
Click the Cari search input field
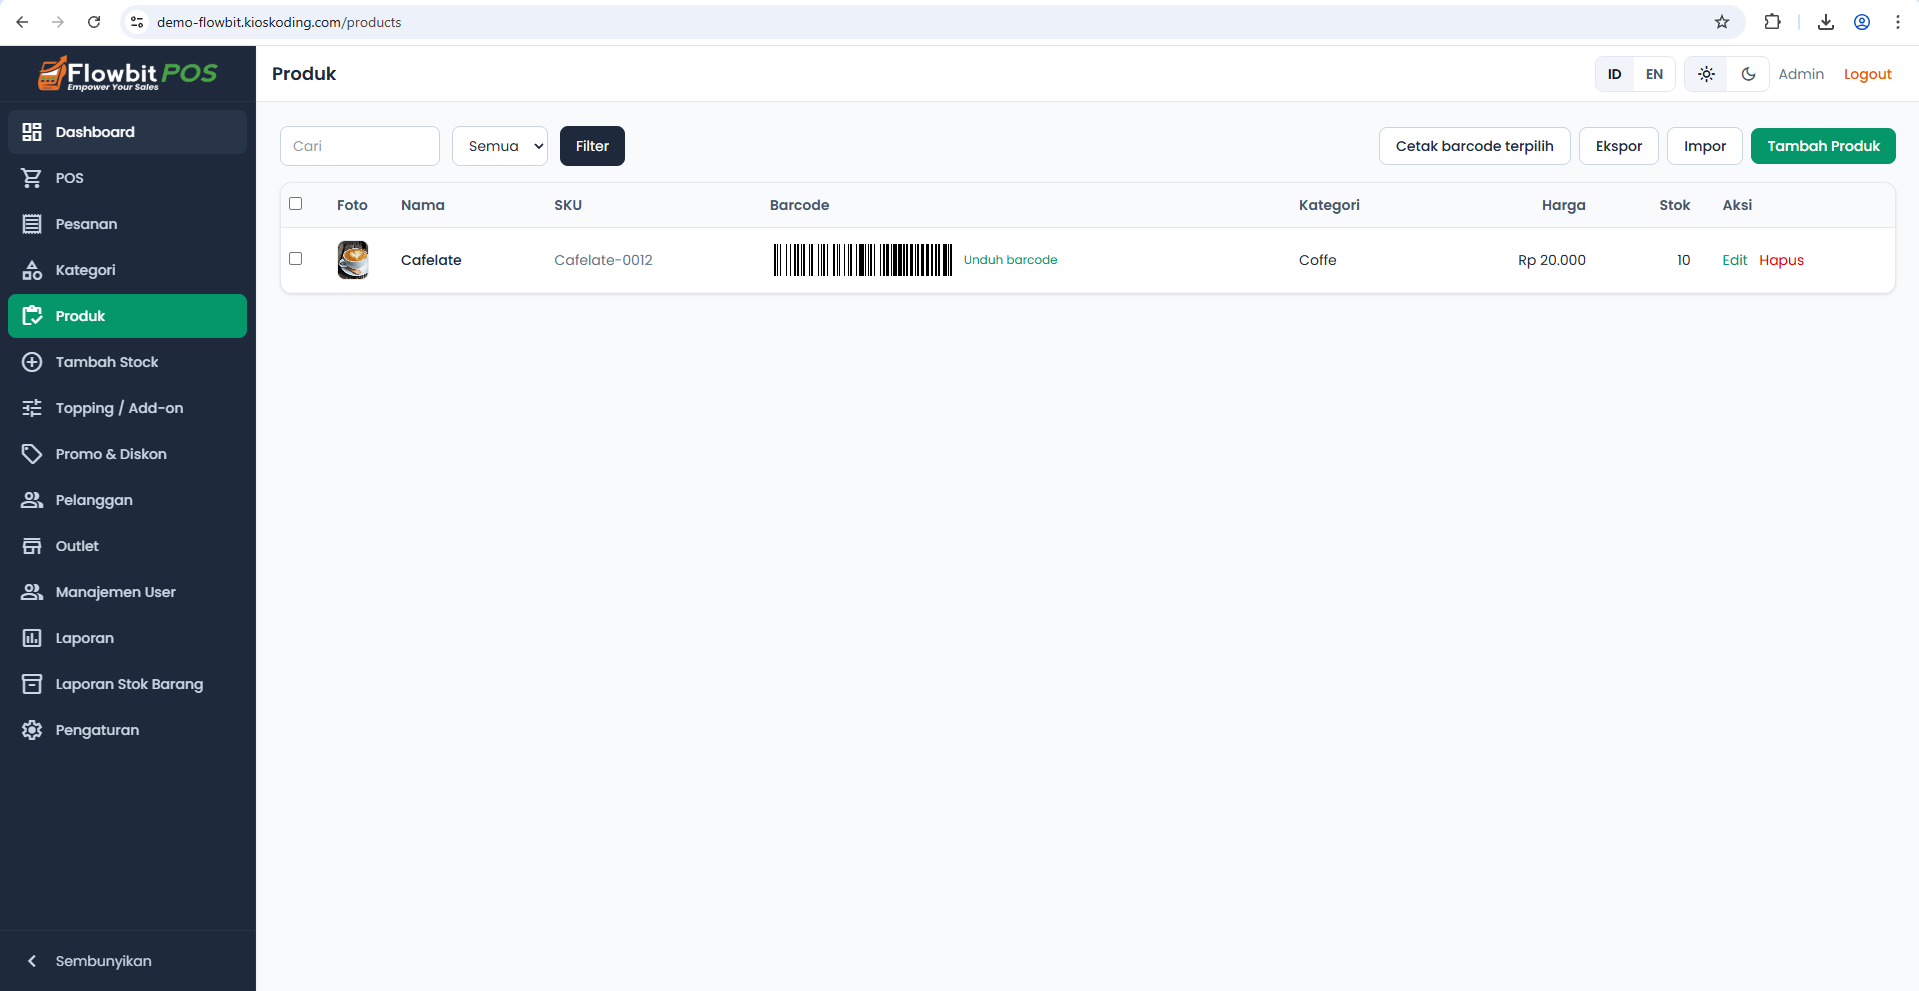(x=359, y=145)
